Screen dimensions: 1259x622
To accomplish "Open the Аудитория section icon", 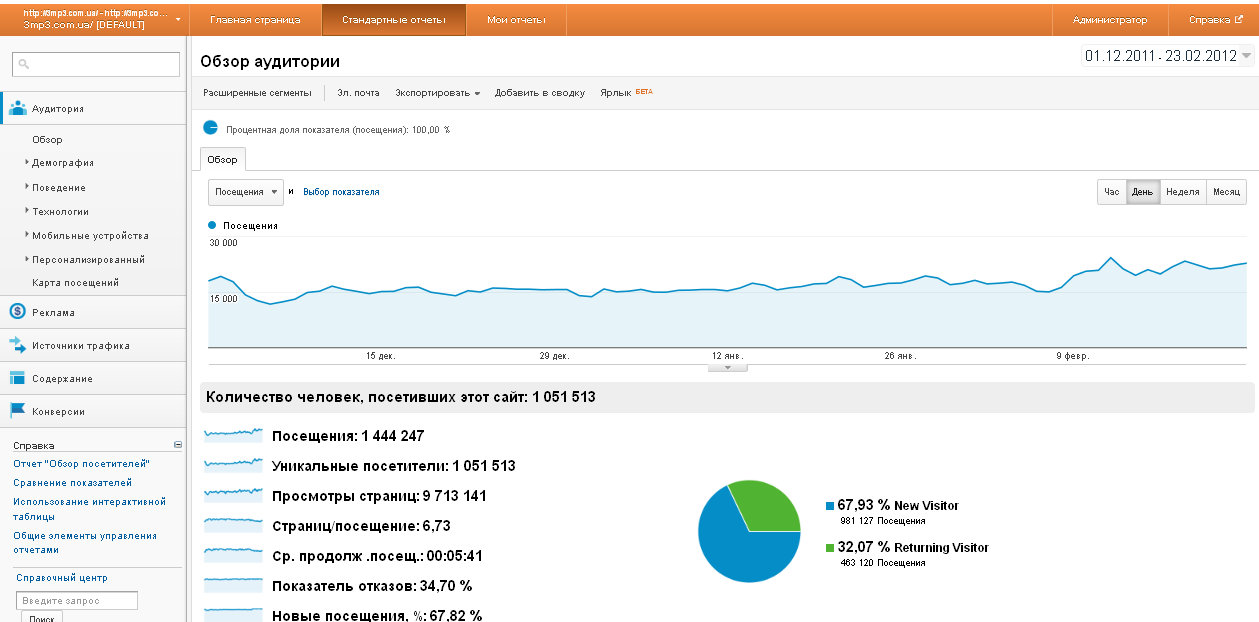I will pyautogui.click(x=17, y=109).
